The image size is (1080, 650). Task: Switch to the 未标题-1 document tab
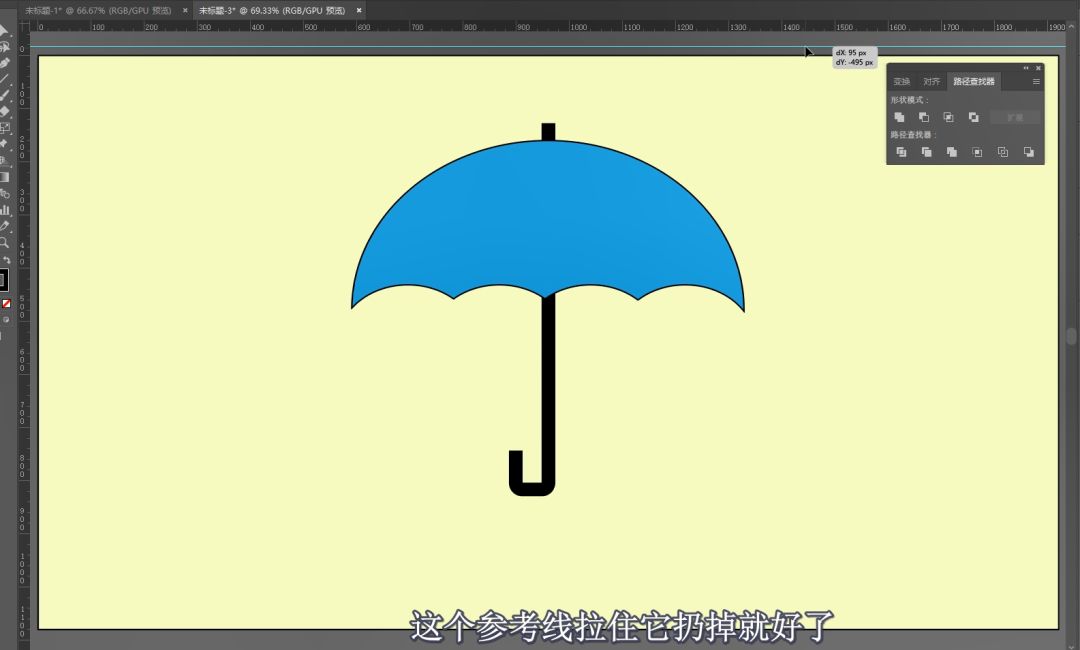point(98,10)
